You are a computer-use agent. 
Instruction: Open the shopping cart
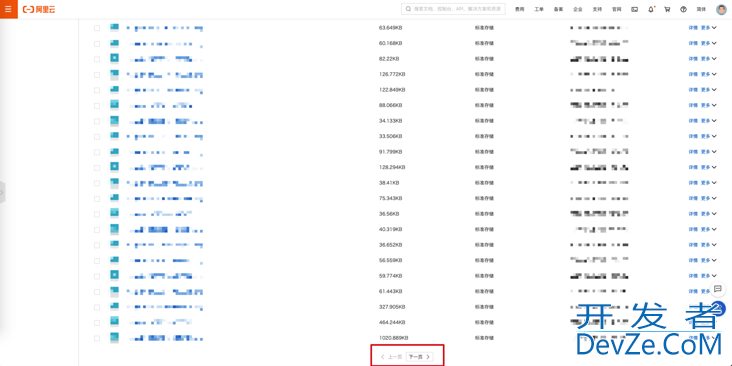point(667,9)
